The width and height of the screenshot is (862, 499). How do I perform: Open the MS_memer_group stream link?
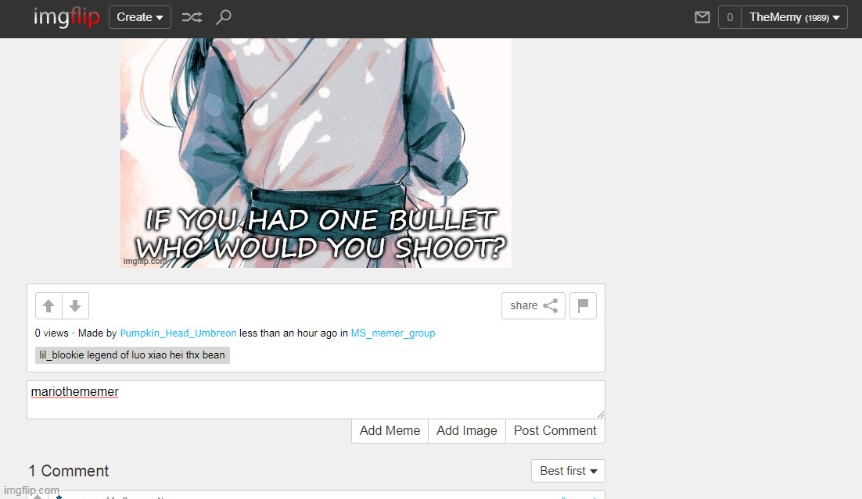[x=393, y=333]
